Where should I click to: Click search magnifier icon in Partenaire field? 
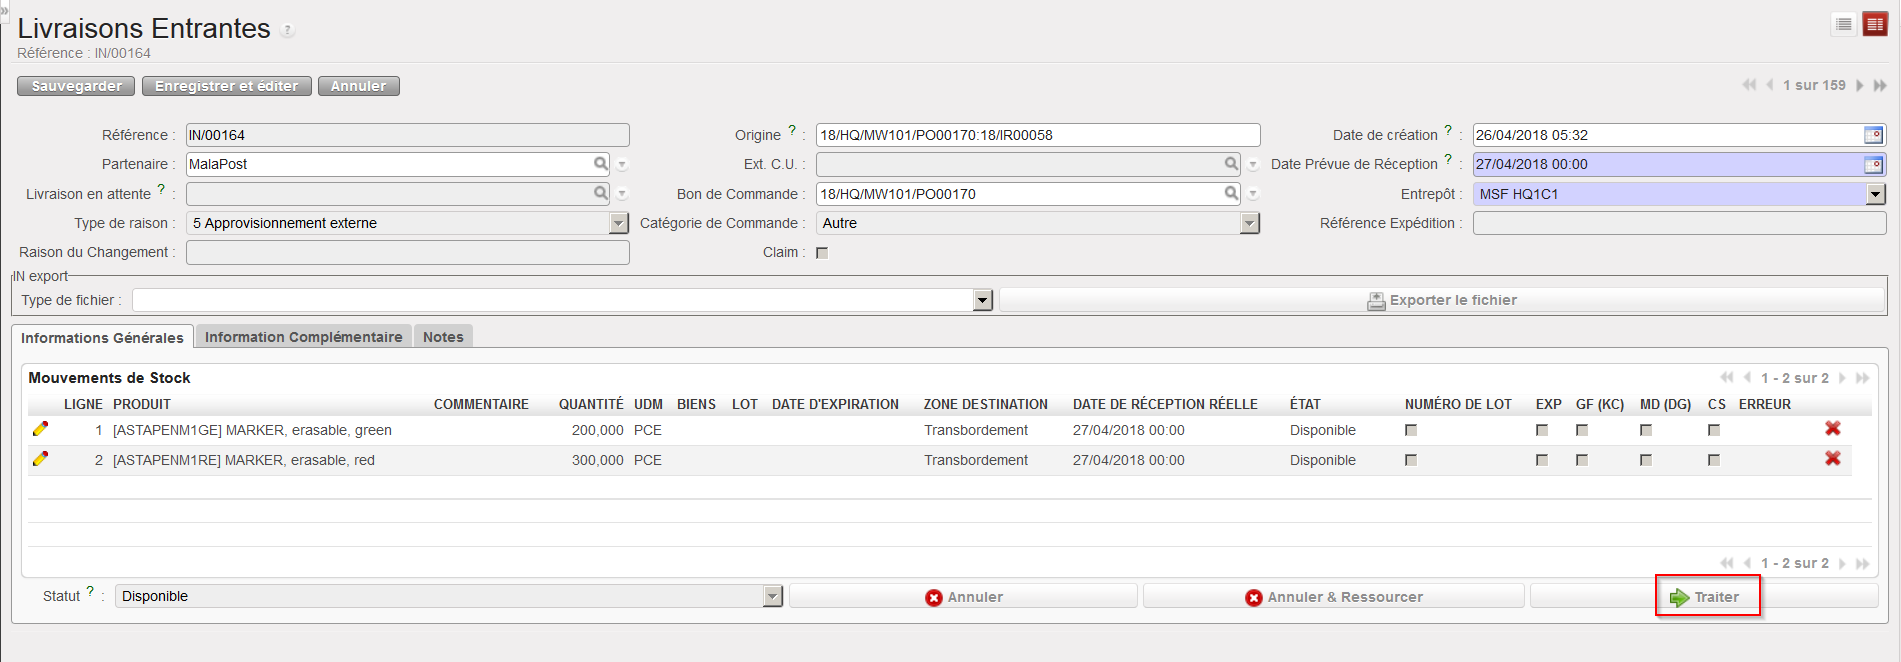click(x=600, y=164)
